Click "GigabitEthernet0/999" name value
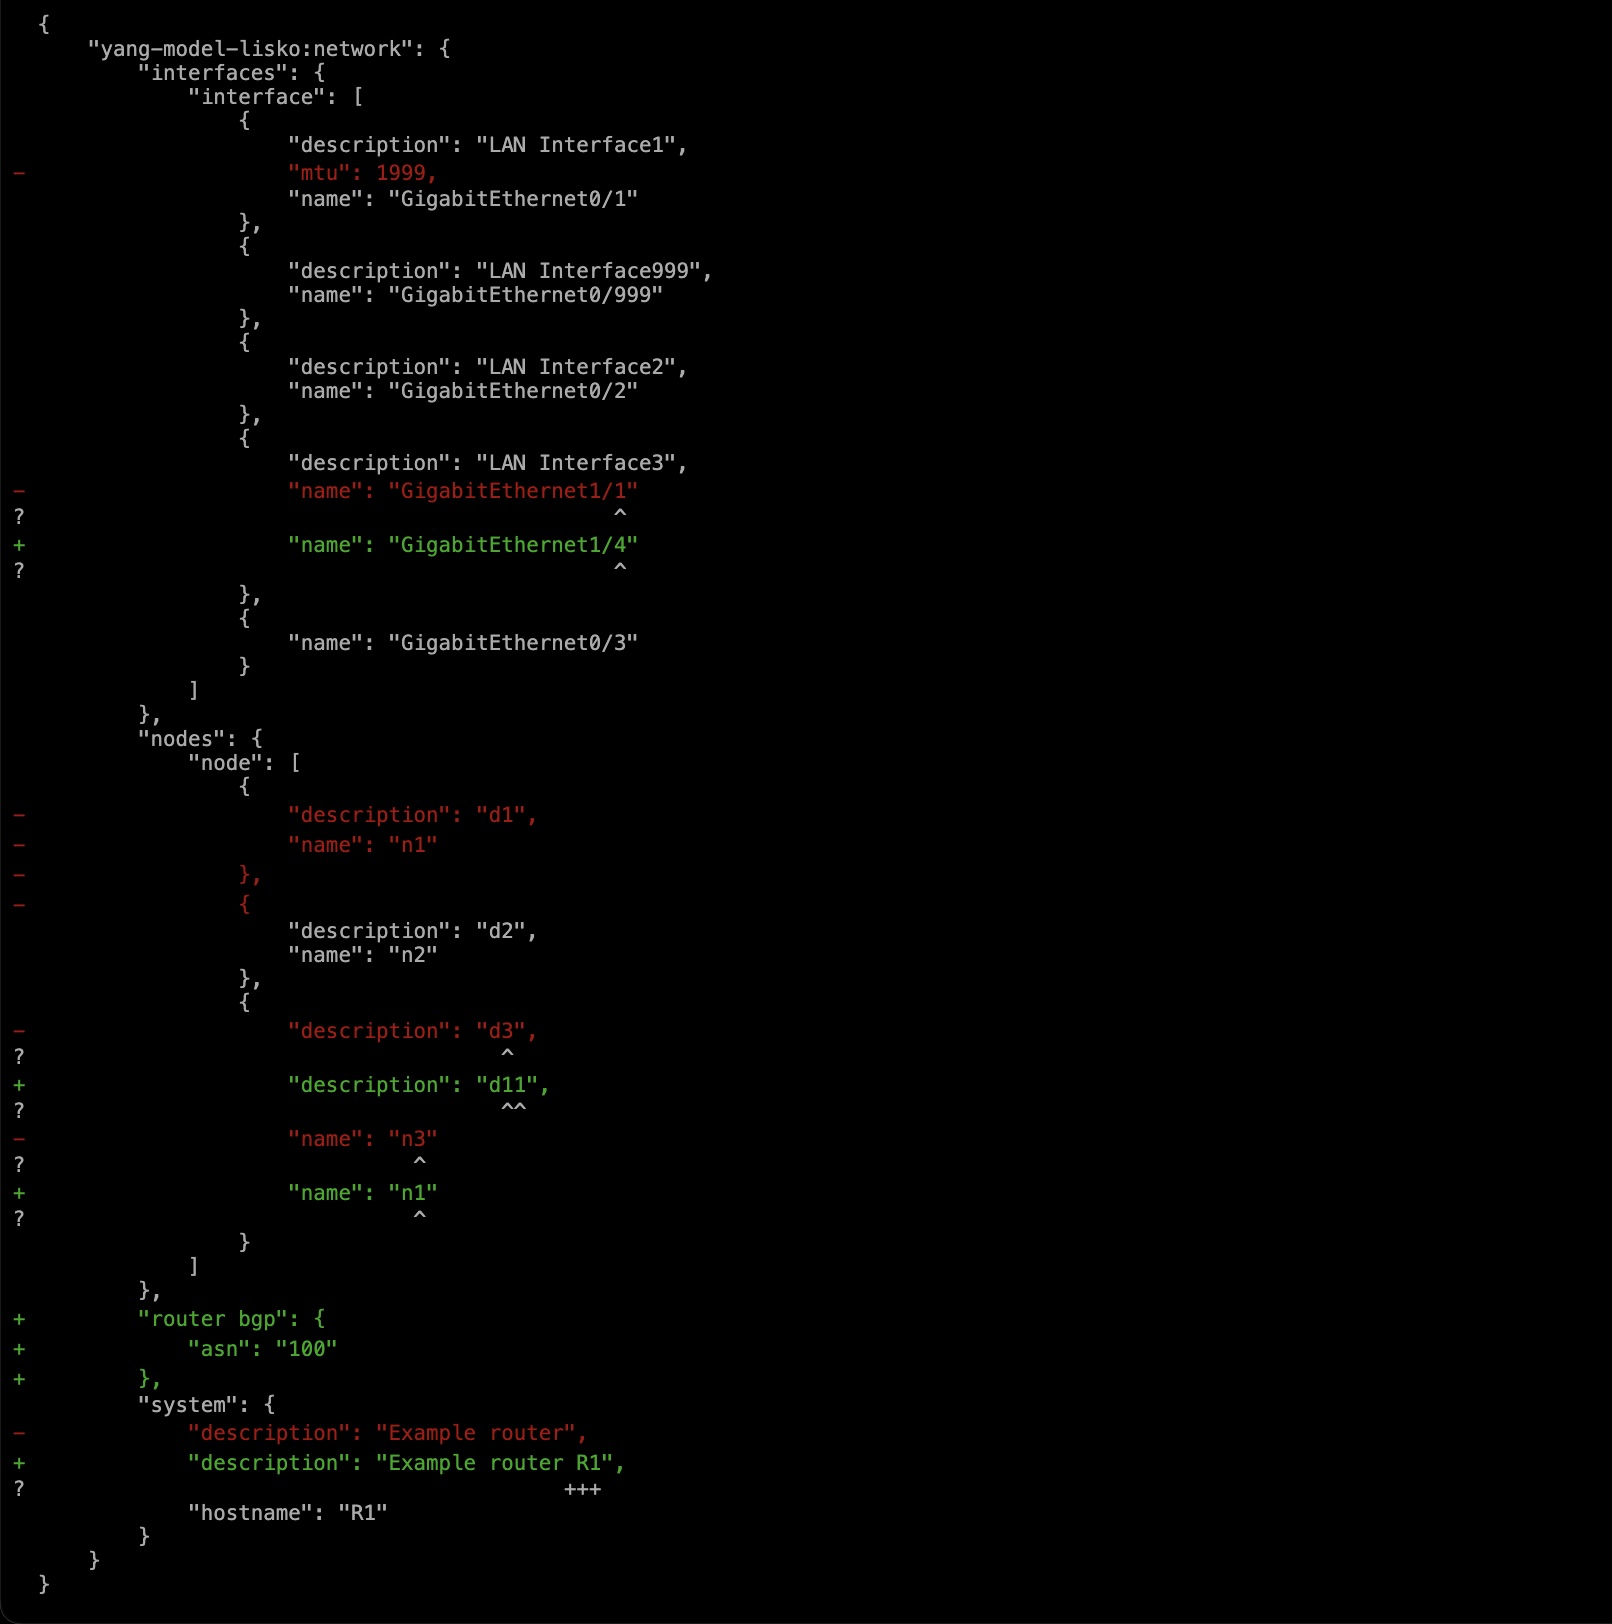The image size is (1612, 1624). [526, 295]
